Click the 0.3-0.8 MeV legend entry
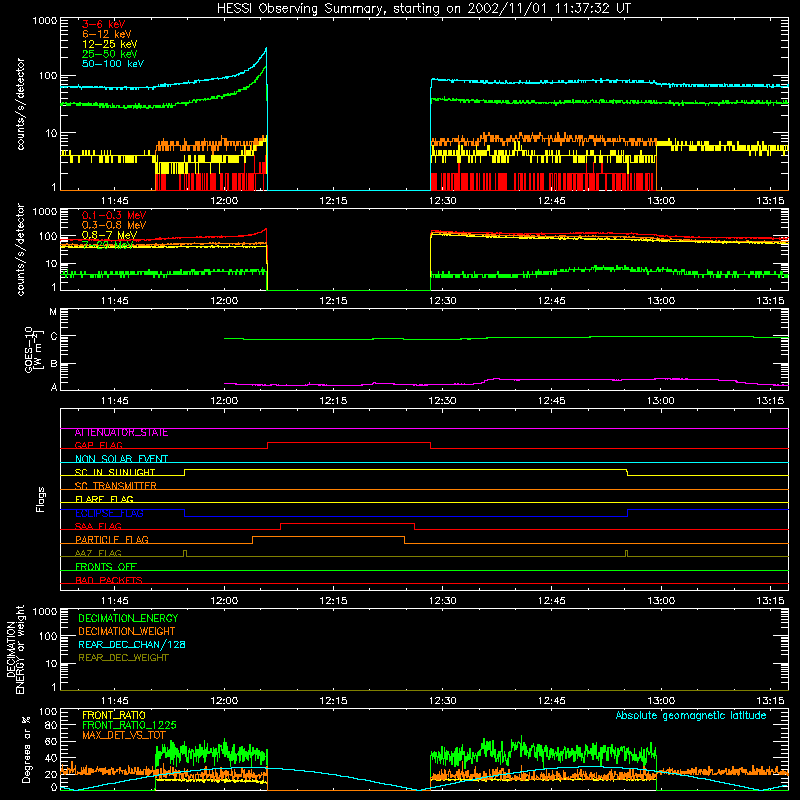Image resolution: width=800 pixels, height=800 pixels. (114, 225)
